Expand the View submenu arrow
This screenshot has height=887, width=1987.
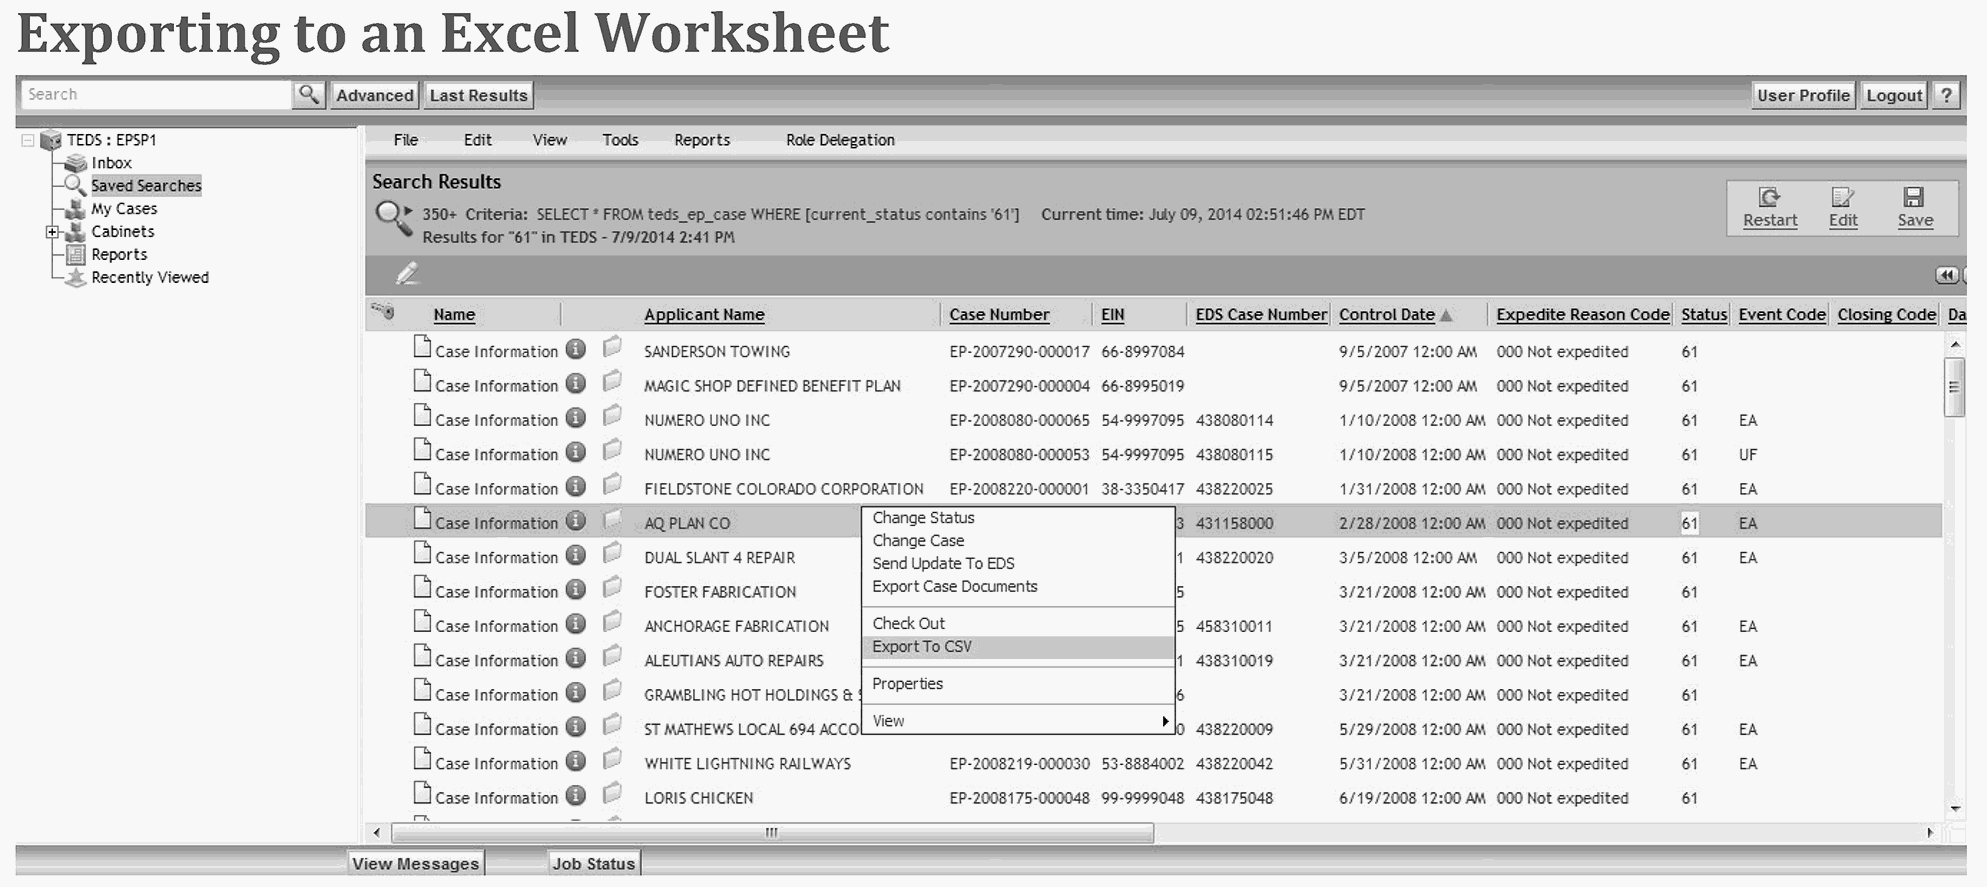pos(1164,721)
